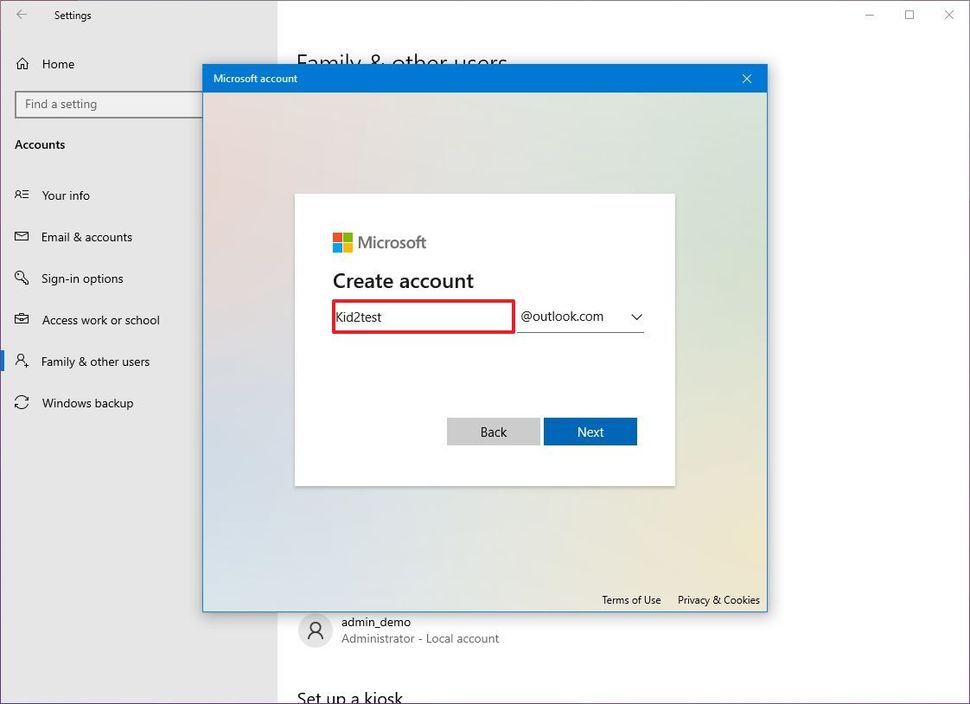The width and height of the screenshot is (970, 704).
Task: Click the Your info person icon
Action: pos(22,195)
